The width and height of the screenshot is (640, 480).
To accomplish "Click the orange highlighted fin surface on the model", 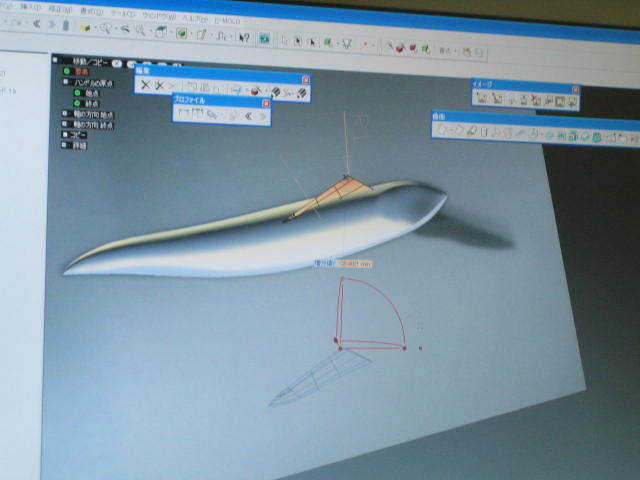I will coord(335,194).
